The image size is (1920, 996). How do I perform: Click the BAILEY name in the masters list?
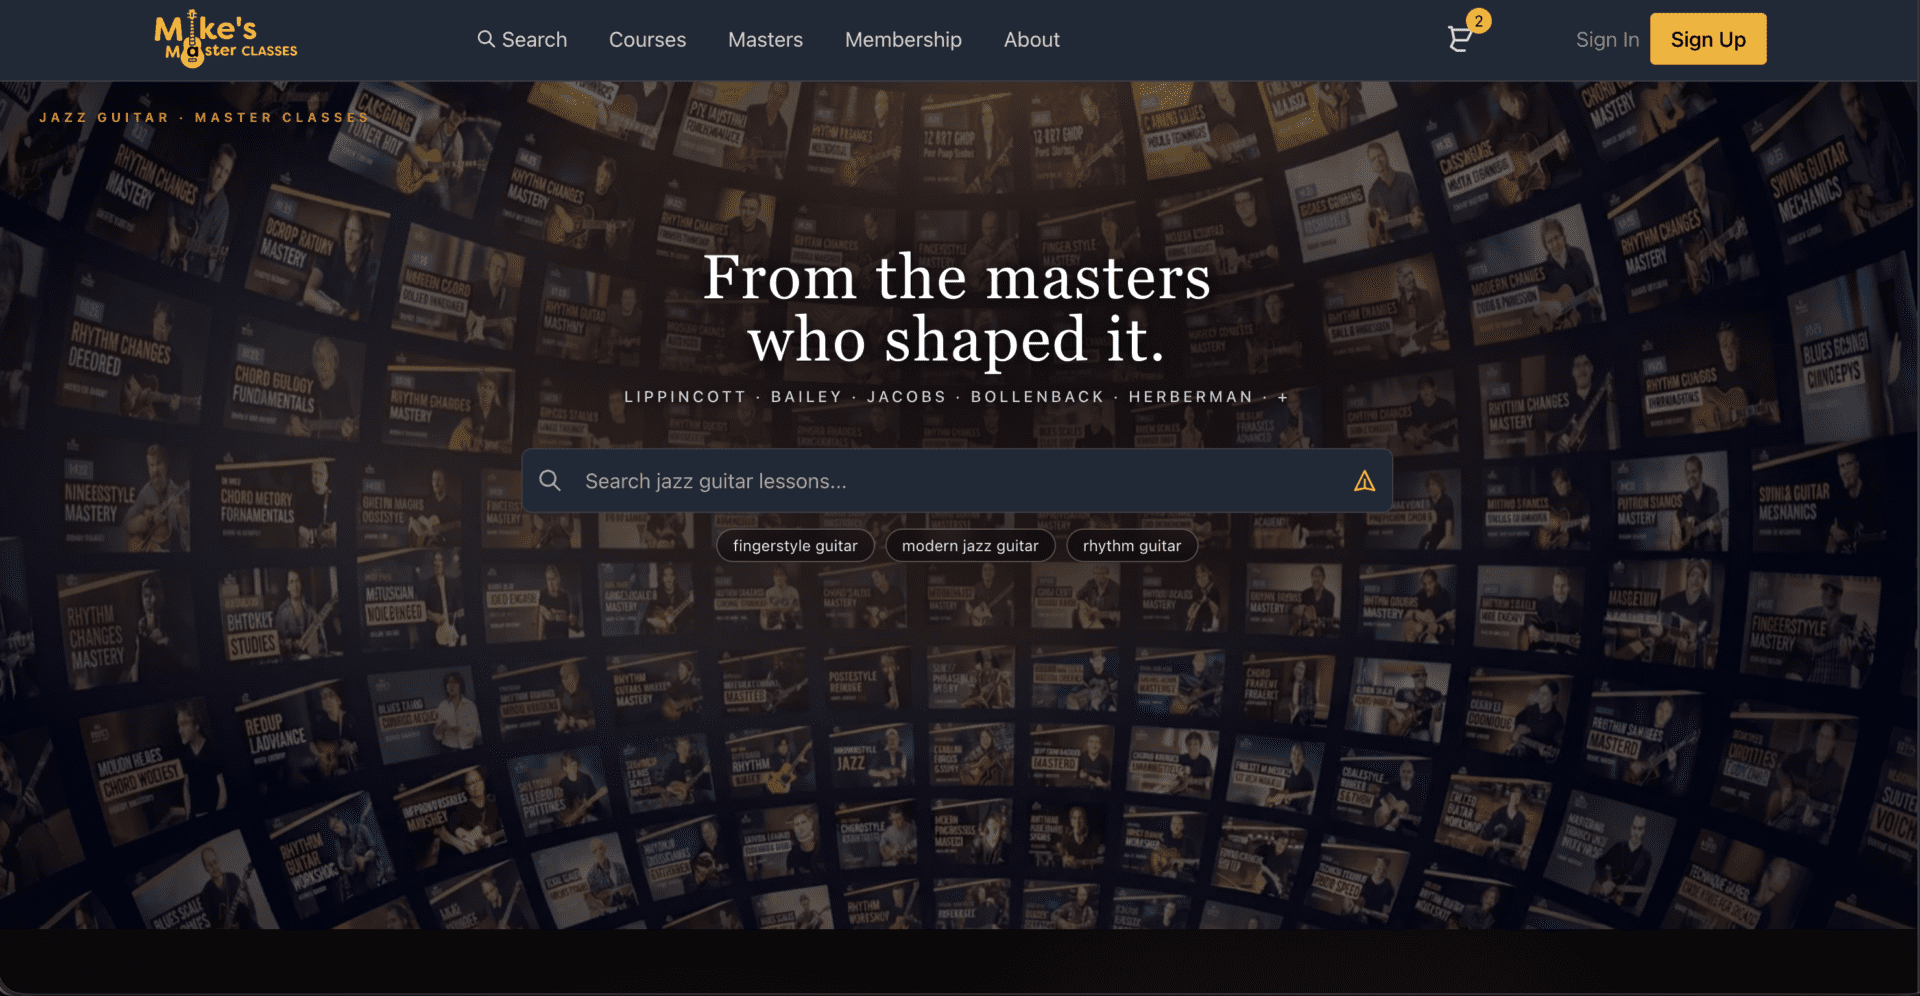pyautogui.click(x=806, y=397)
